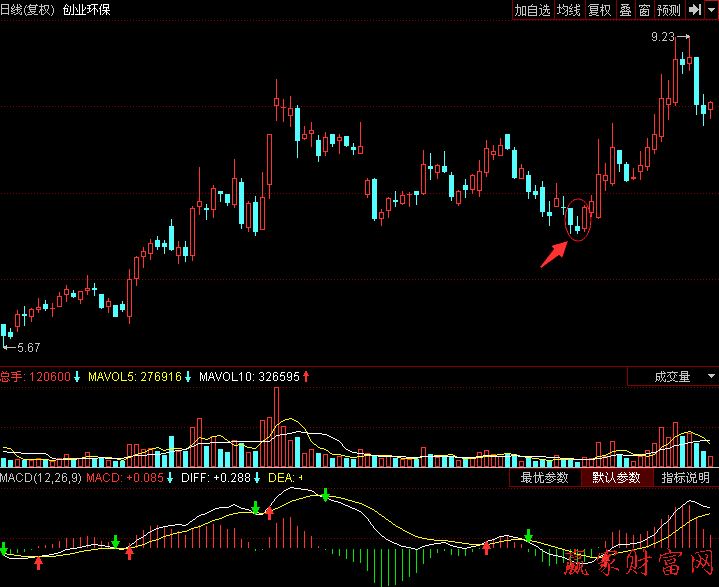Toggle the 叠 overlay chart option
This screenshot has width=719, height=587.
625,10
